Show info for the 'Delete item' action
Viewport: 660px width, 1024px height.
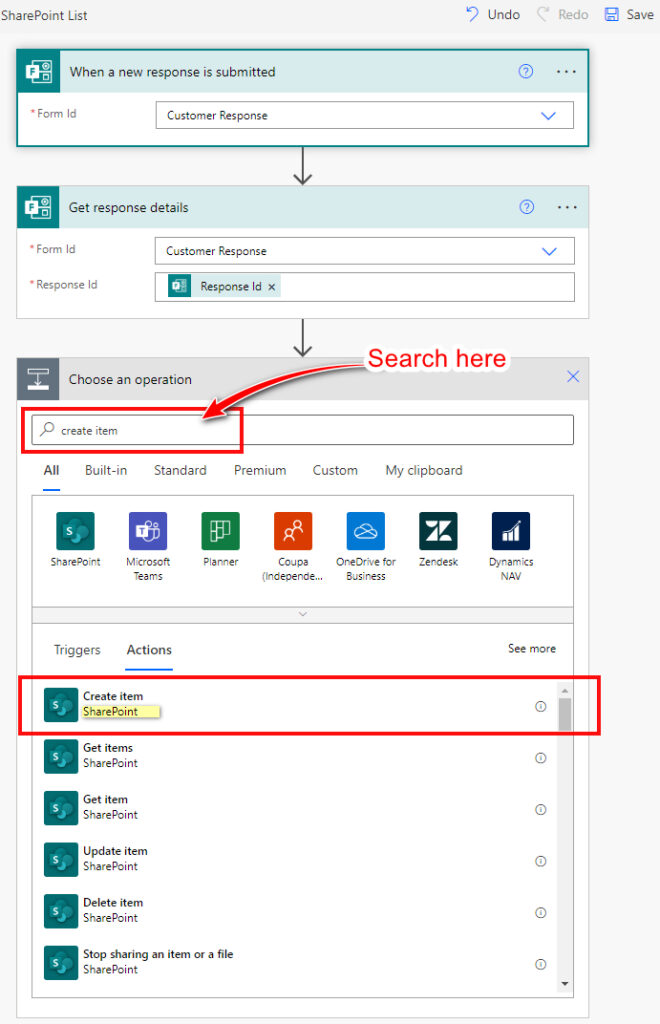pyautogui.click(x=541, y=913)
